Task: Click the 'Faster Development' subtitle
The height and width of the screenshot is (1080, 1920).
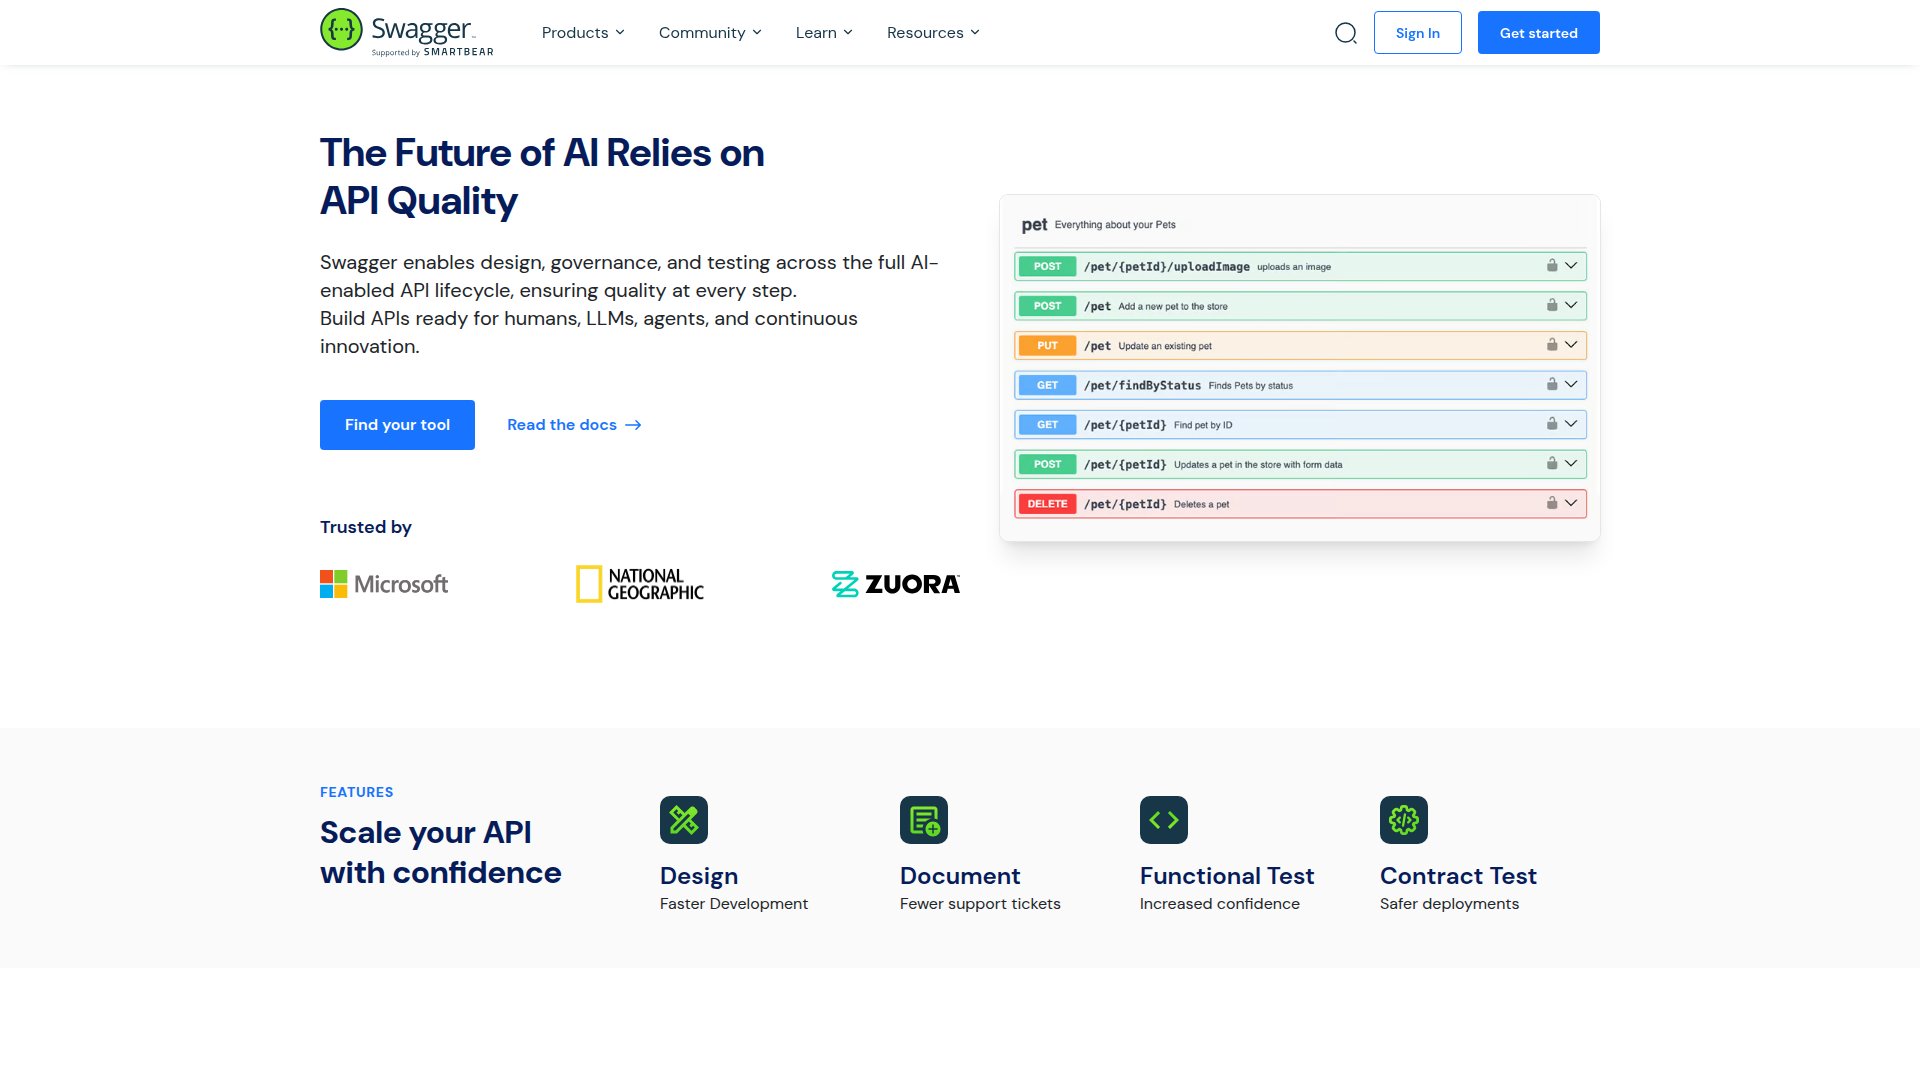Action: point(734,904)
